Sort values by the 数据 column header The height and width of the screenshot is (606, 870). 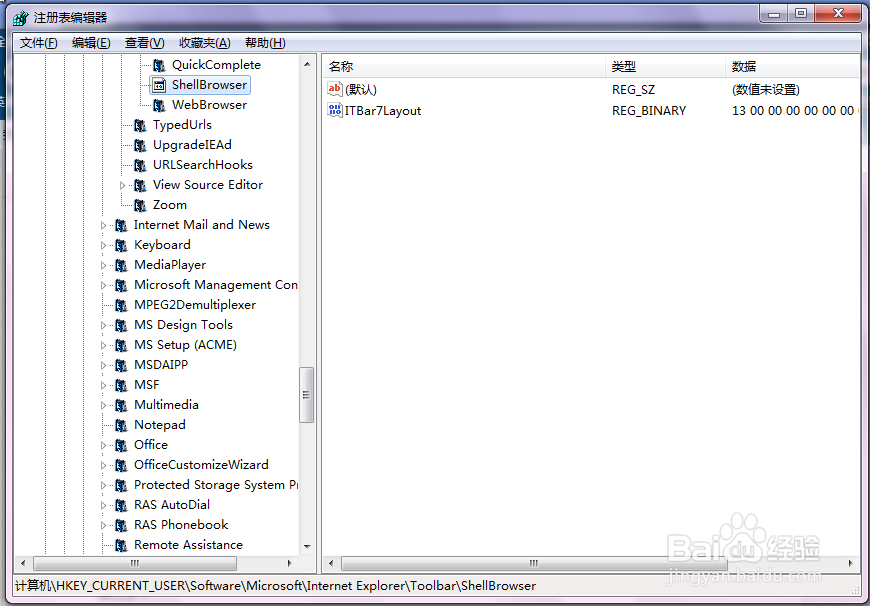pos(792,67)
